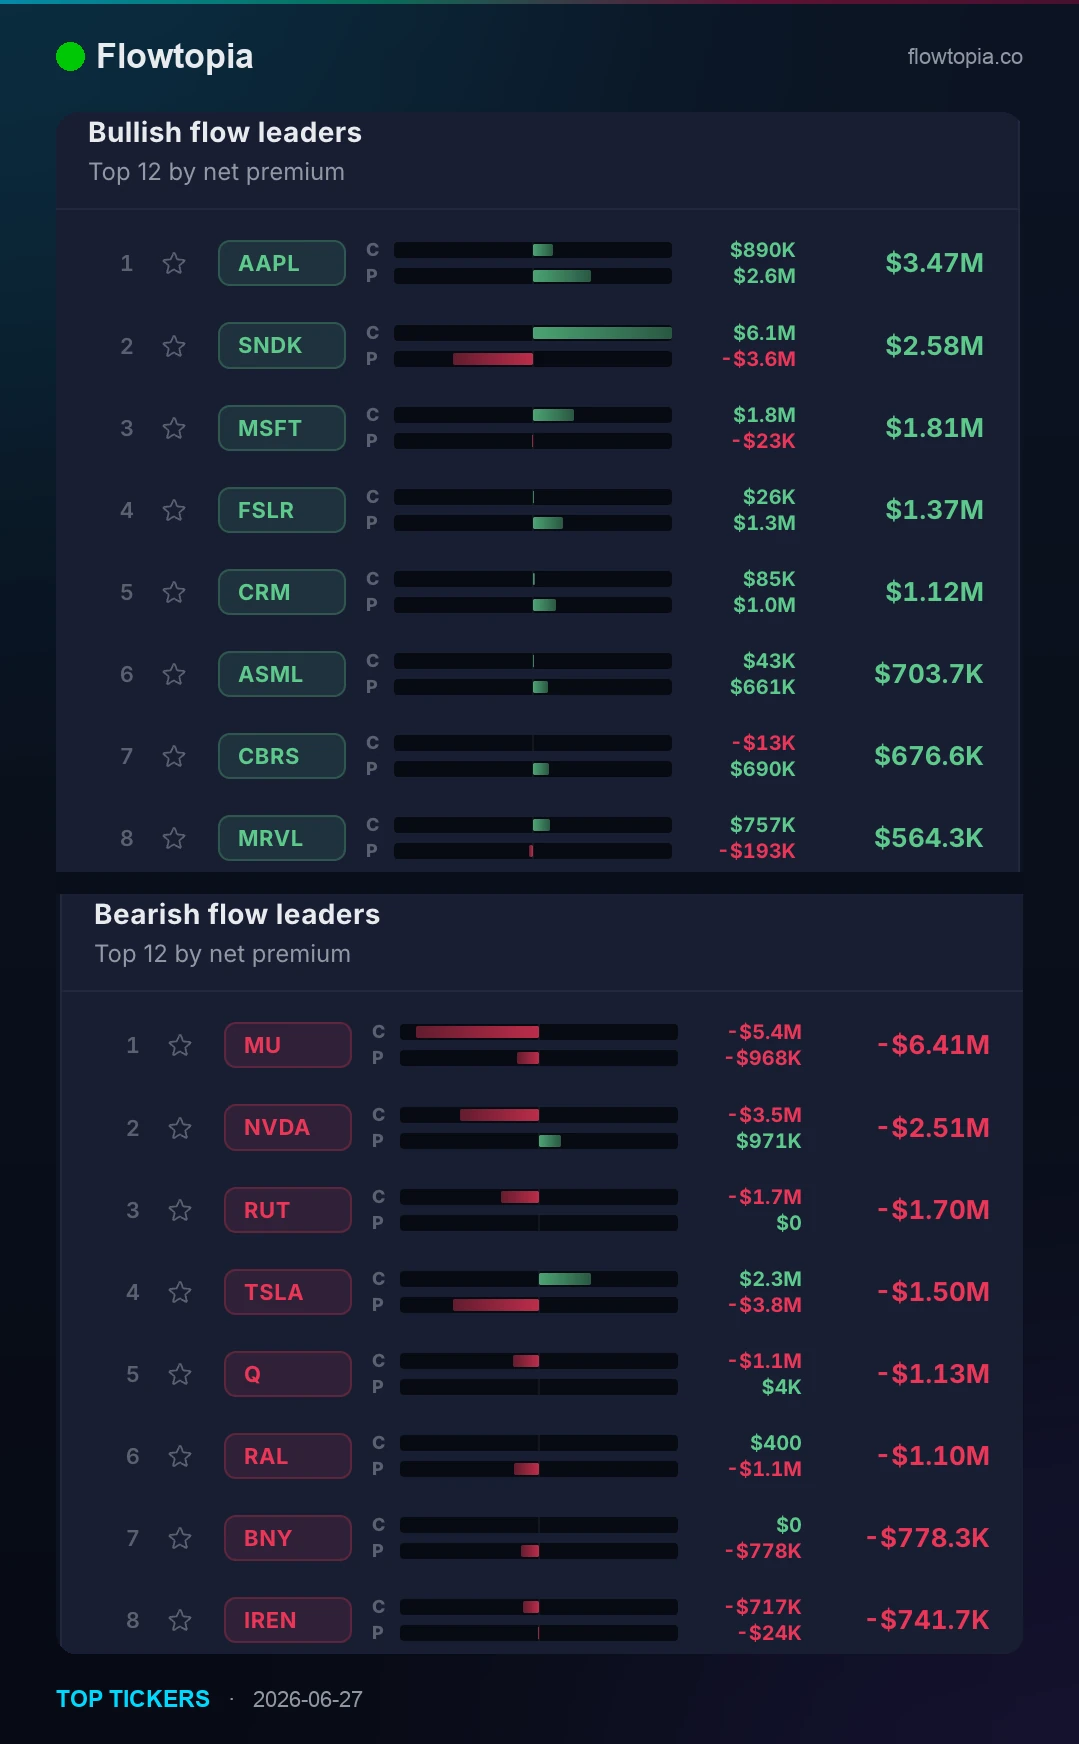Image resolution: width=1079 pixels, height=1744 pixels.
Task: Click the Flowtopia brand title
Action: [175, 57]
